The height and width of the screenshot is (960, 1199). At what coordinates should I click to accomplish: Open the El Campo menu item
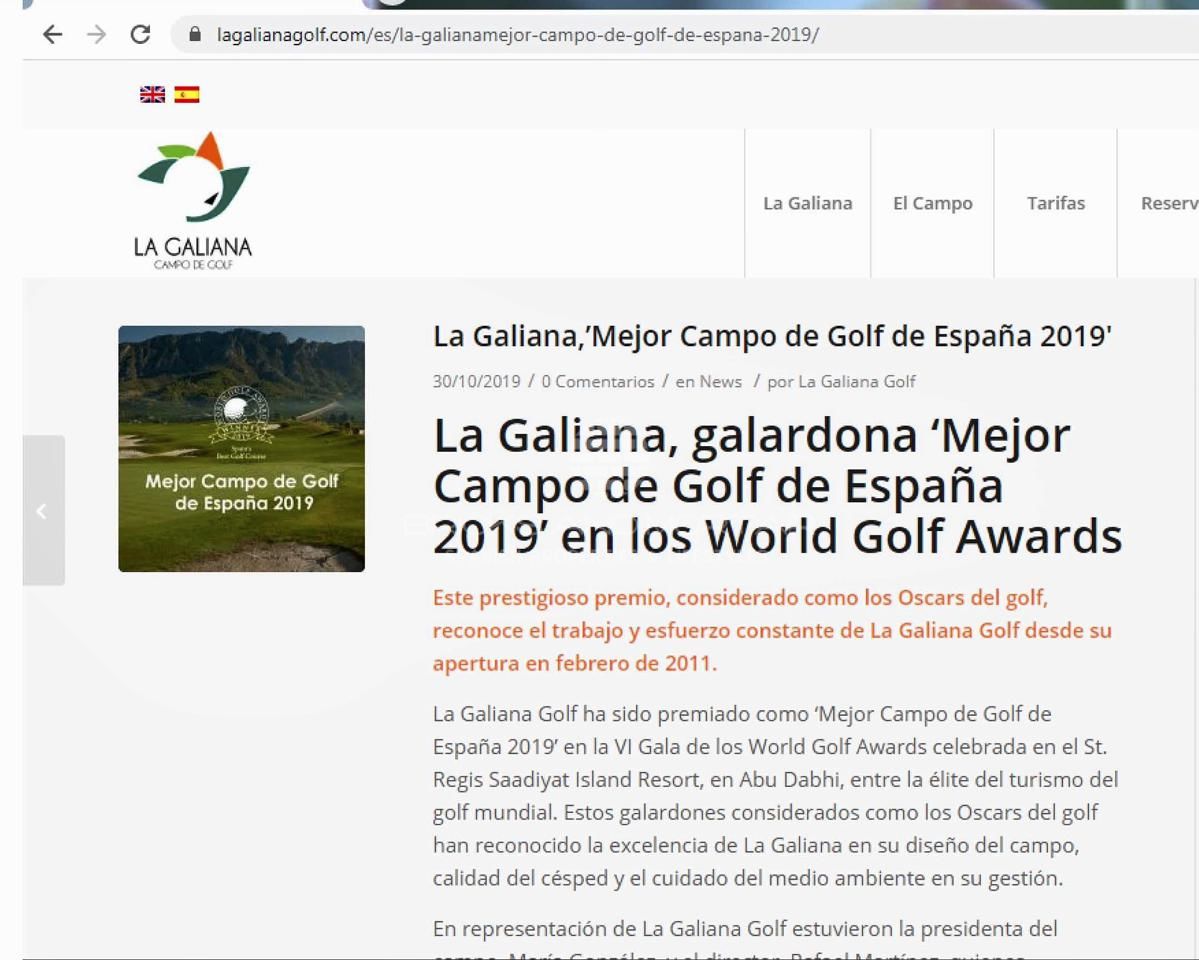click(x=932, y=204)
